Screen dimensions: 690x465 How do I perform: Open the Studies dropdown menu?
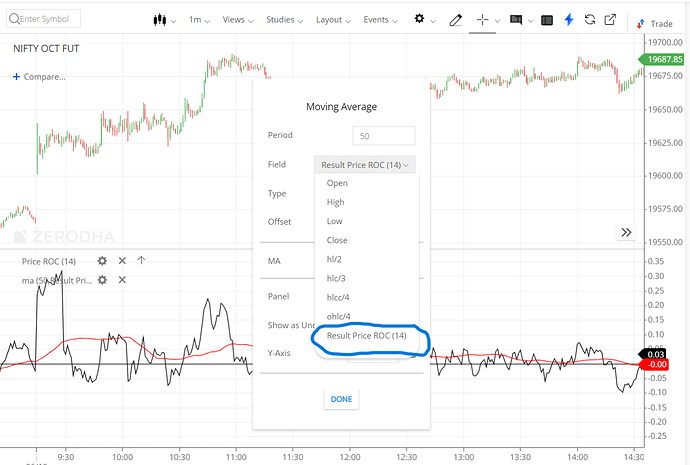click(285, 19)
